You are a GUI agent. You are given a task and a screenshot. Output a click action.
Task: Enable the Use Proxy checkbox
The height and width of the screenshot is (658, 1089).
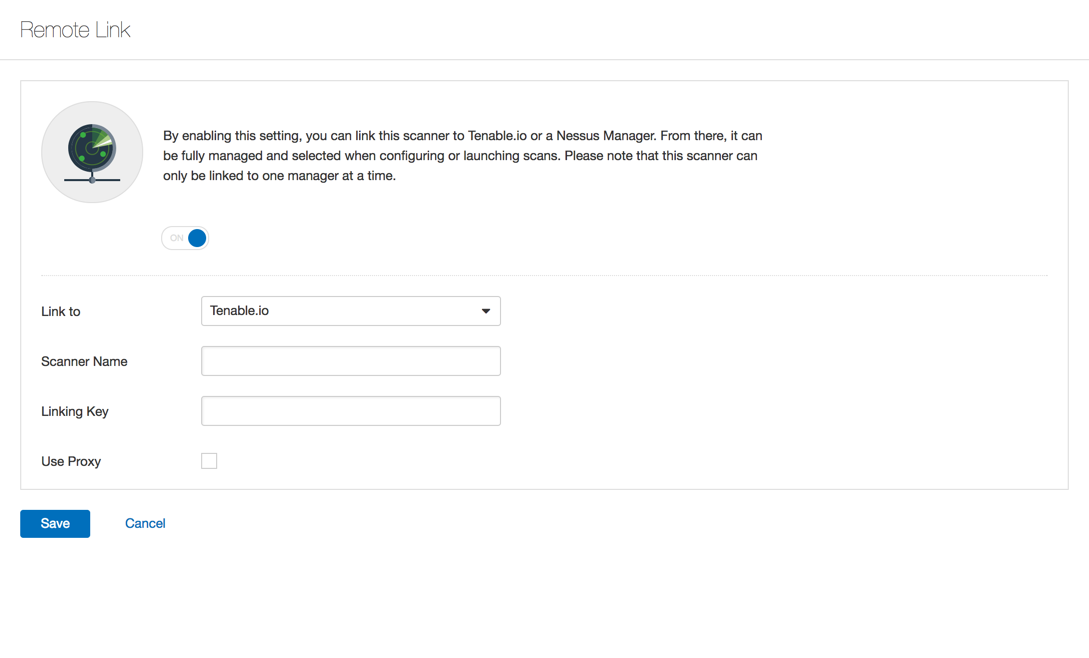tap(209, 461)
